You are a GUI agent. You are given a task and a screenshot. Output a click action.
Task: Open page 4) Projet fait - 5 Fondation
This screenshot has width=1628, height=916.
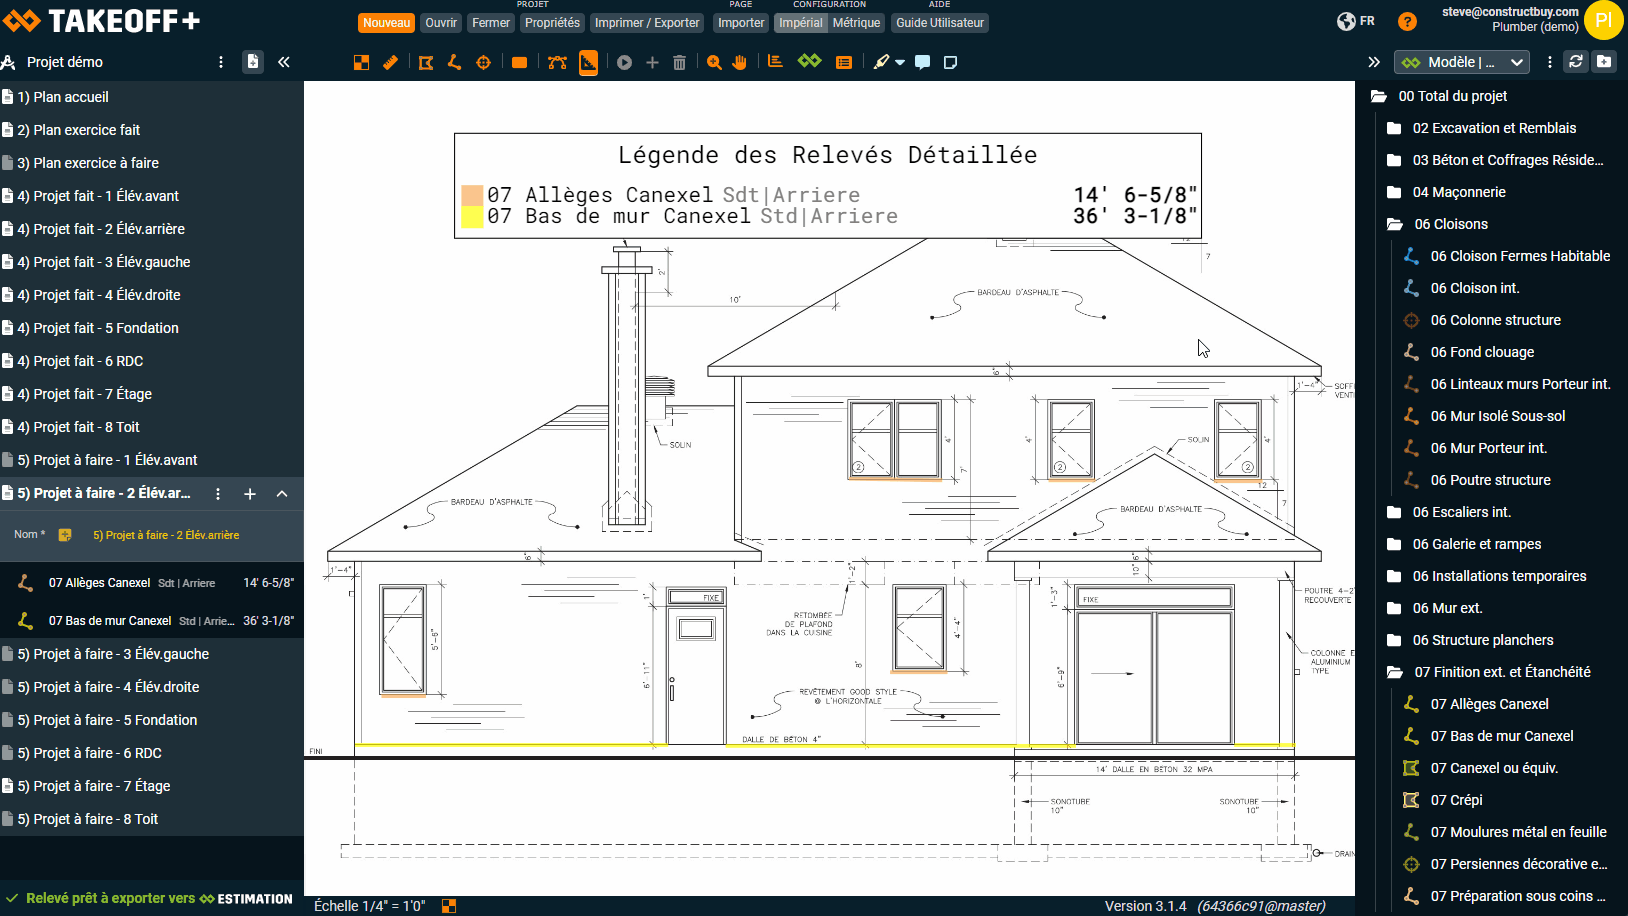[152, 328]
